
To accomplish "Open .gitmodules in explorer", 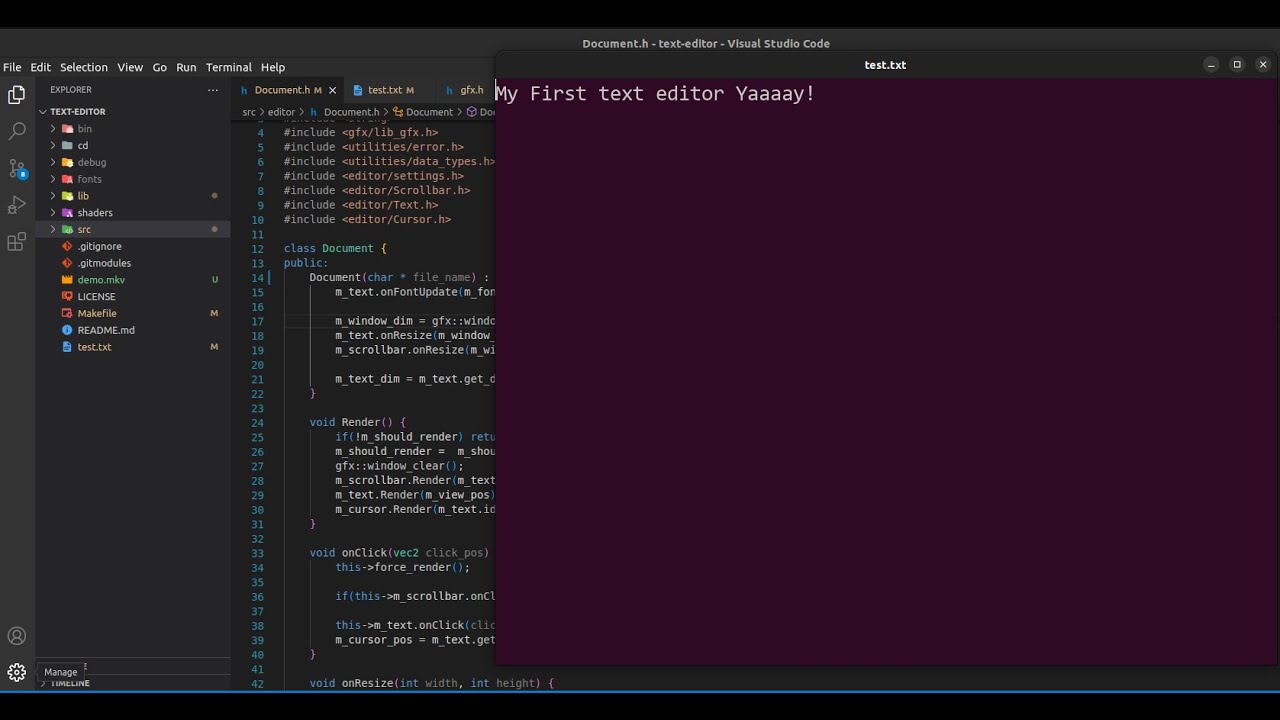I will click(104, 263).
